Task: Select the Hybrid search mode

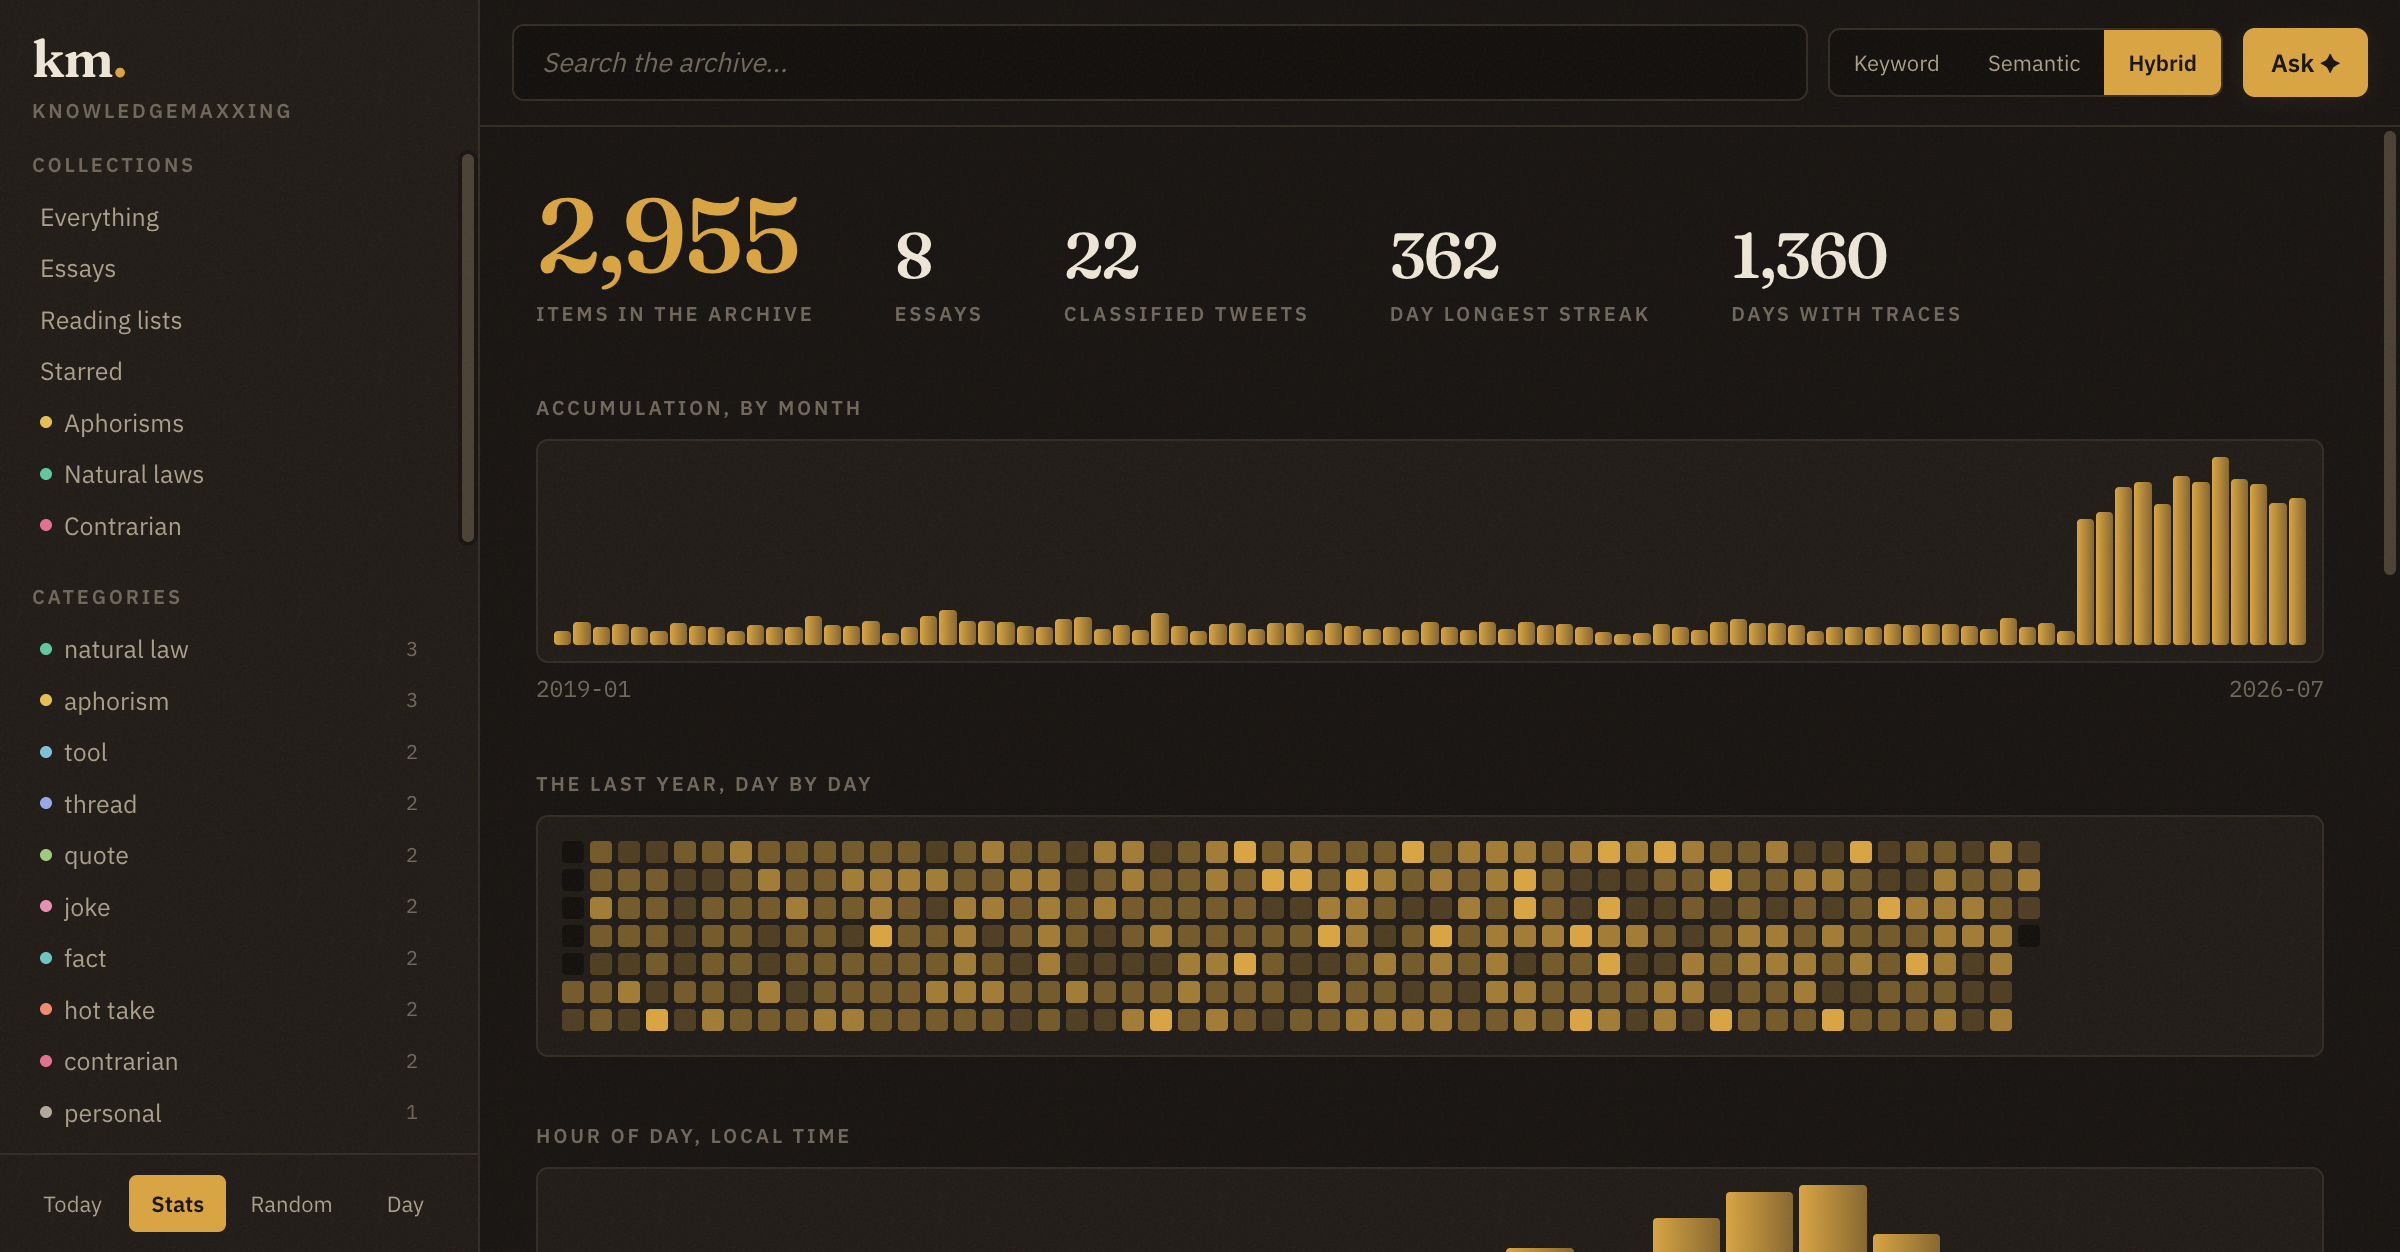Action: (x=2162, y=63)
